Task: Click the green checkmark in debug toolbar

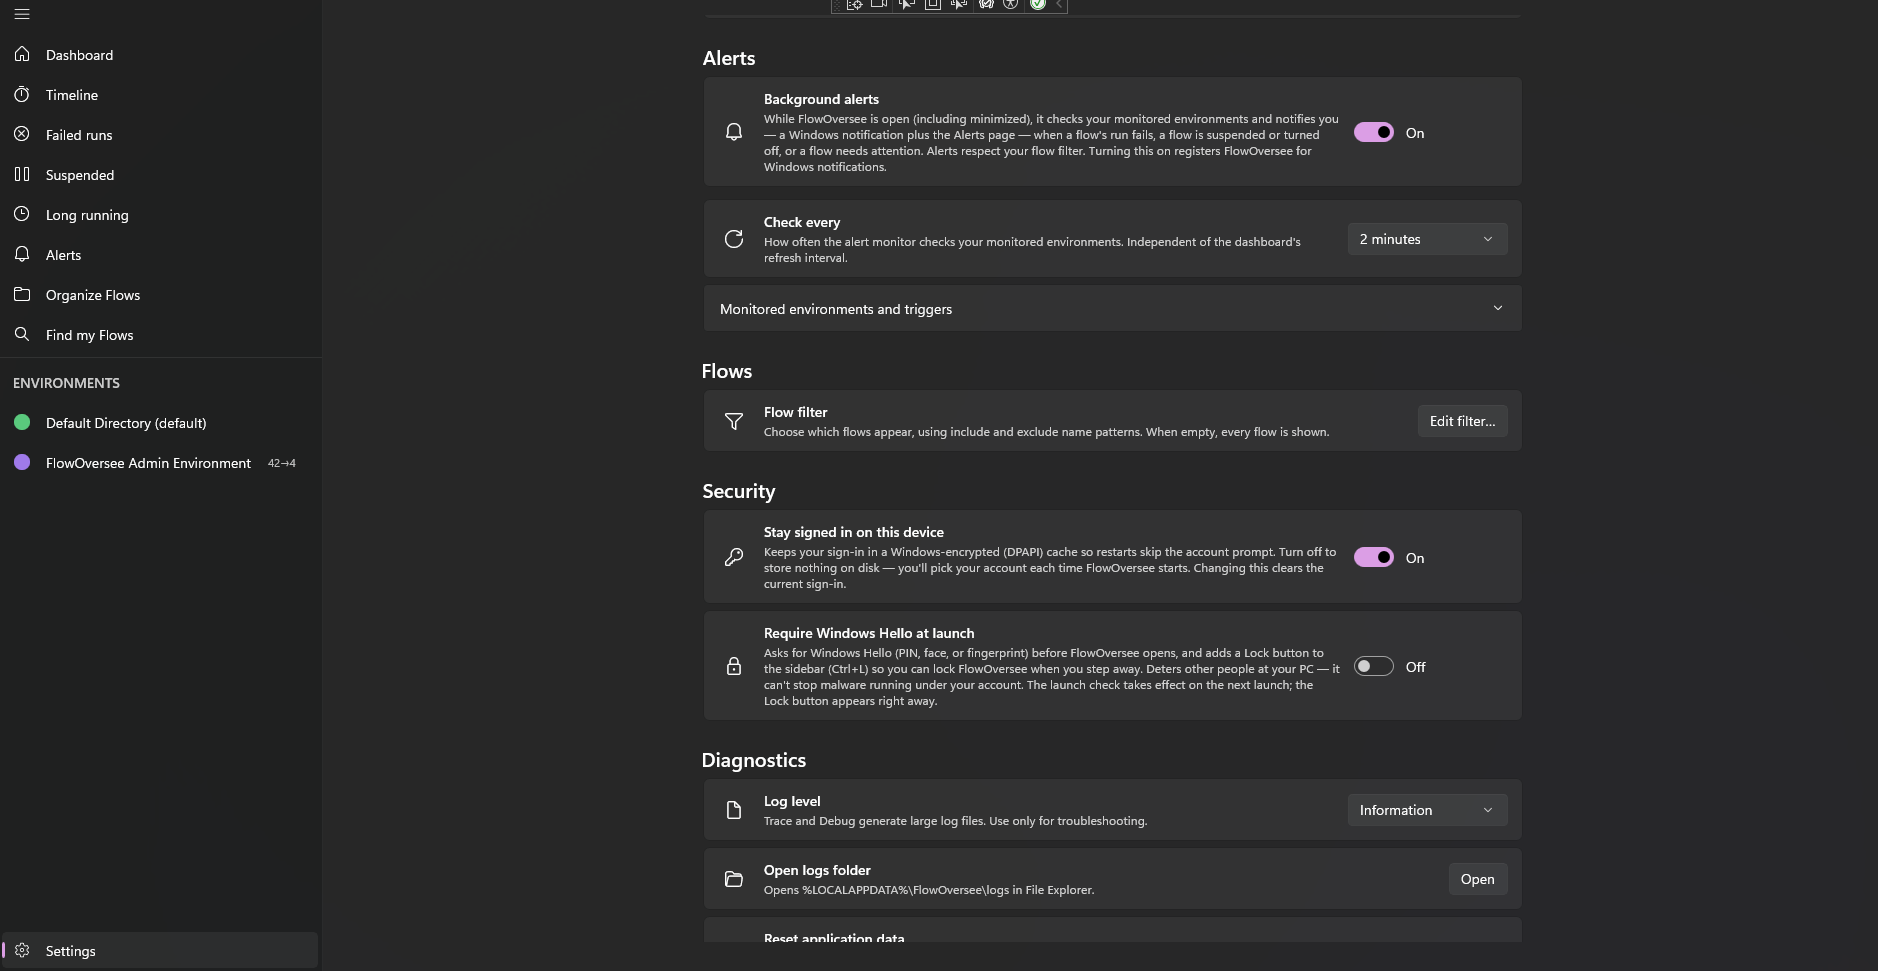Action: pos(1038,4)
